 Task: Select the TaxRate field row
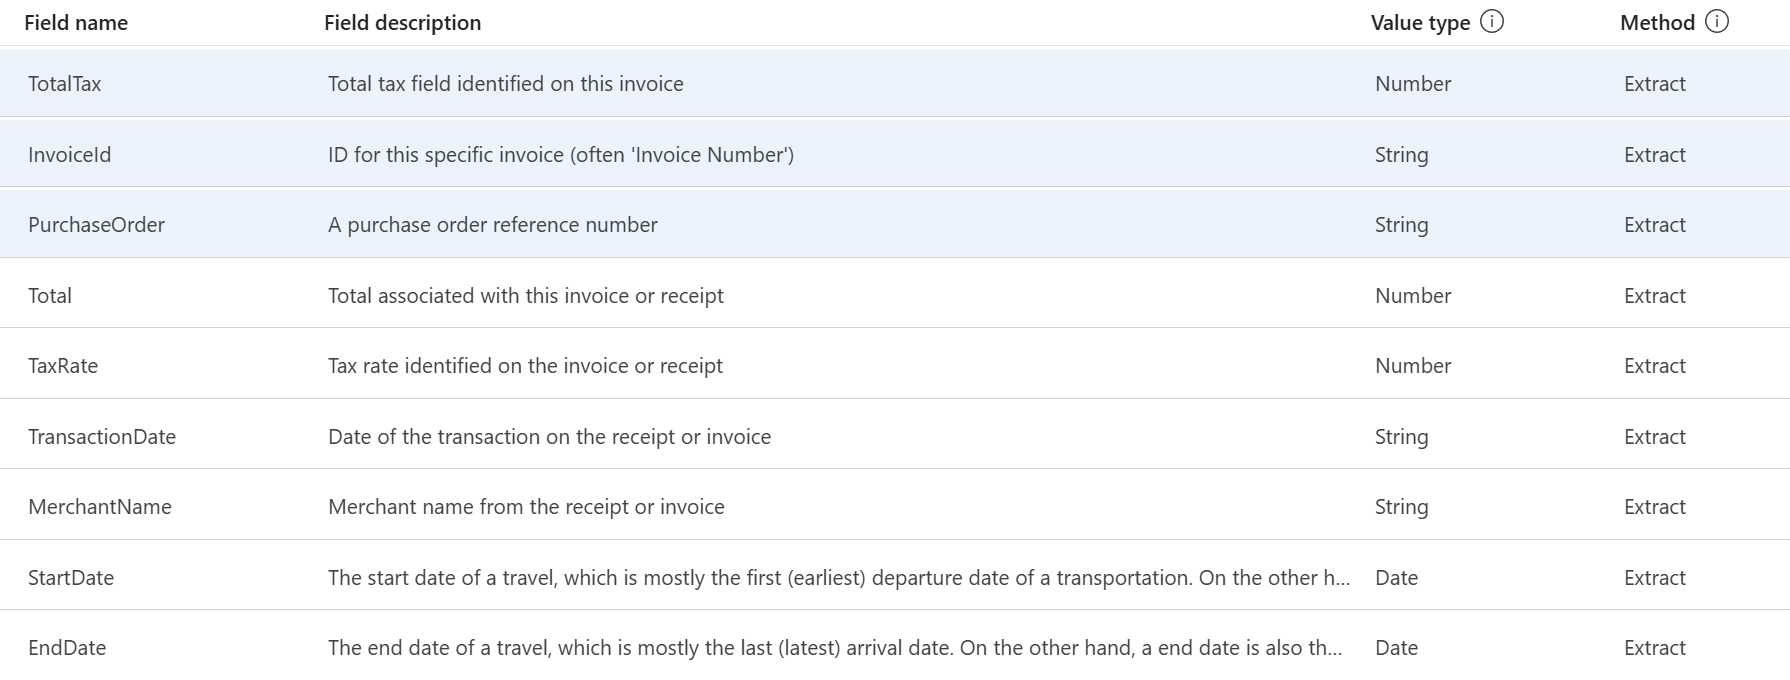895,365
